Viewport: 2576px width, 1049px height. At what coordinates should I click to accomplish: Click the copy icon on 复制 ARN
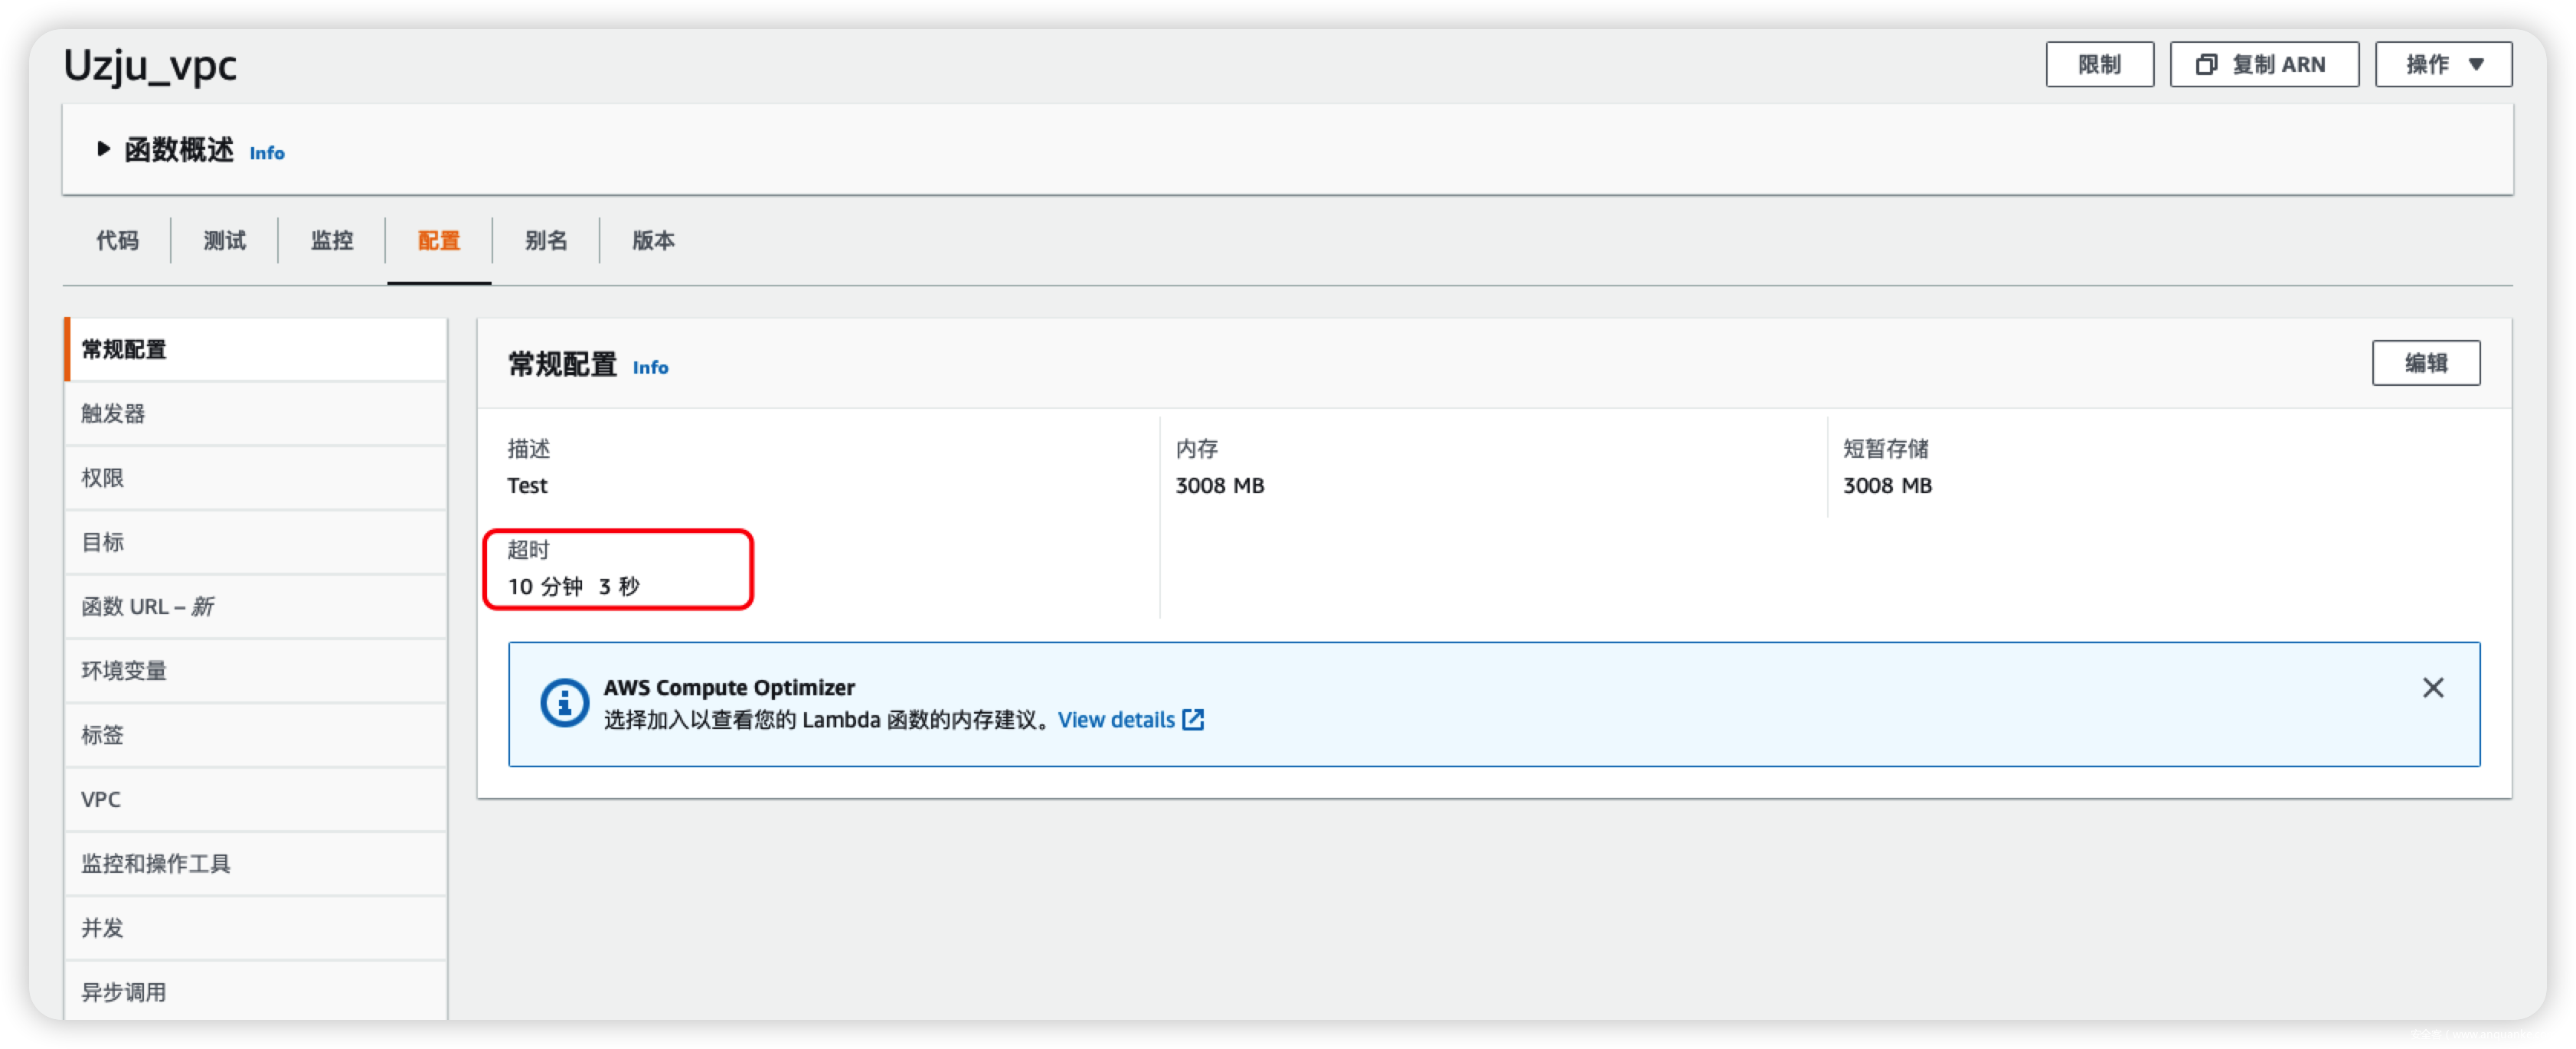tap(2205, 65)
